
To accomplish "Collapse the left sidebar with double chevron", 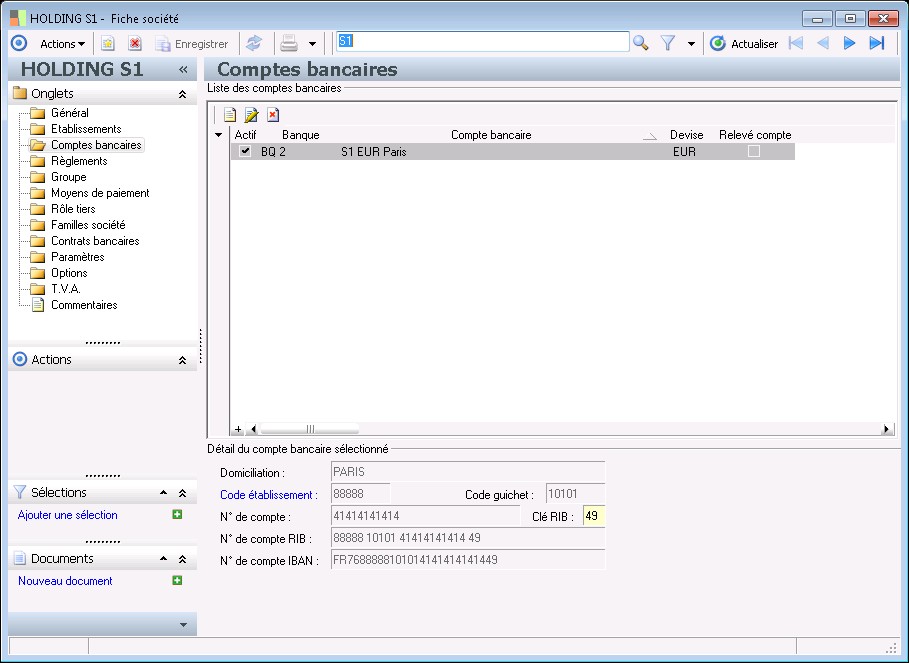I will coord(183,70).
